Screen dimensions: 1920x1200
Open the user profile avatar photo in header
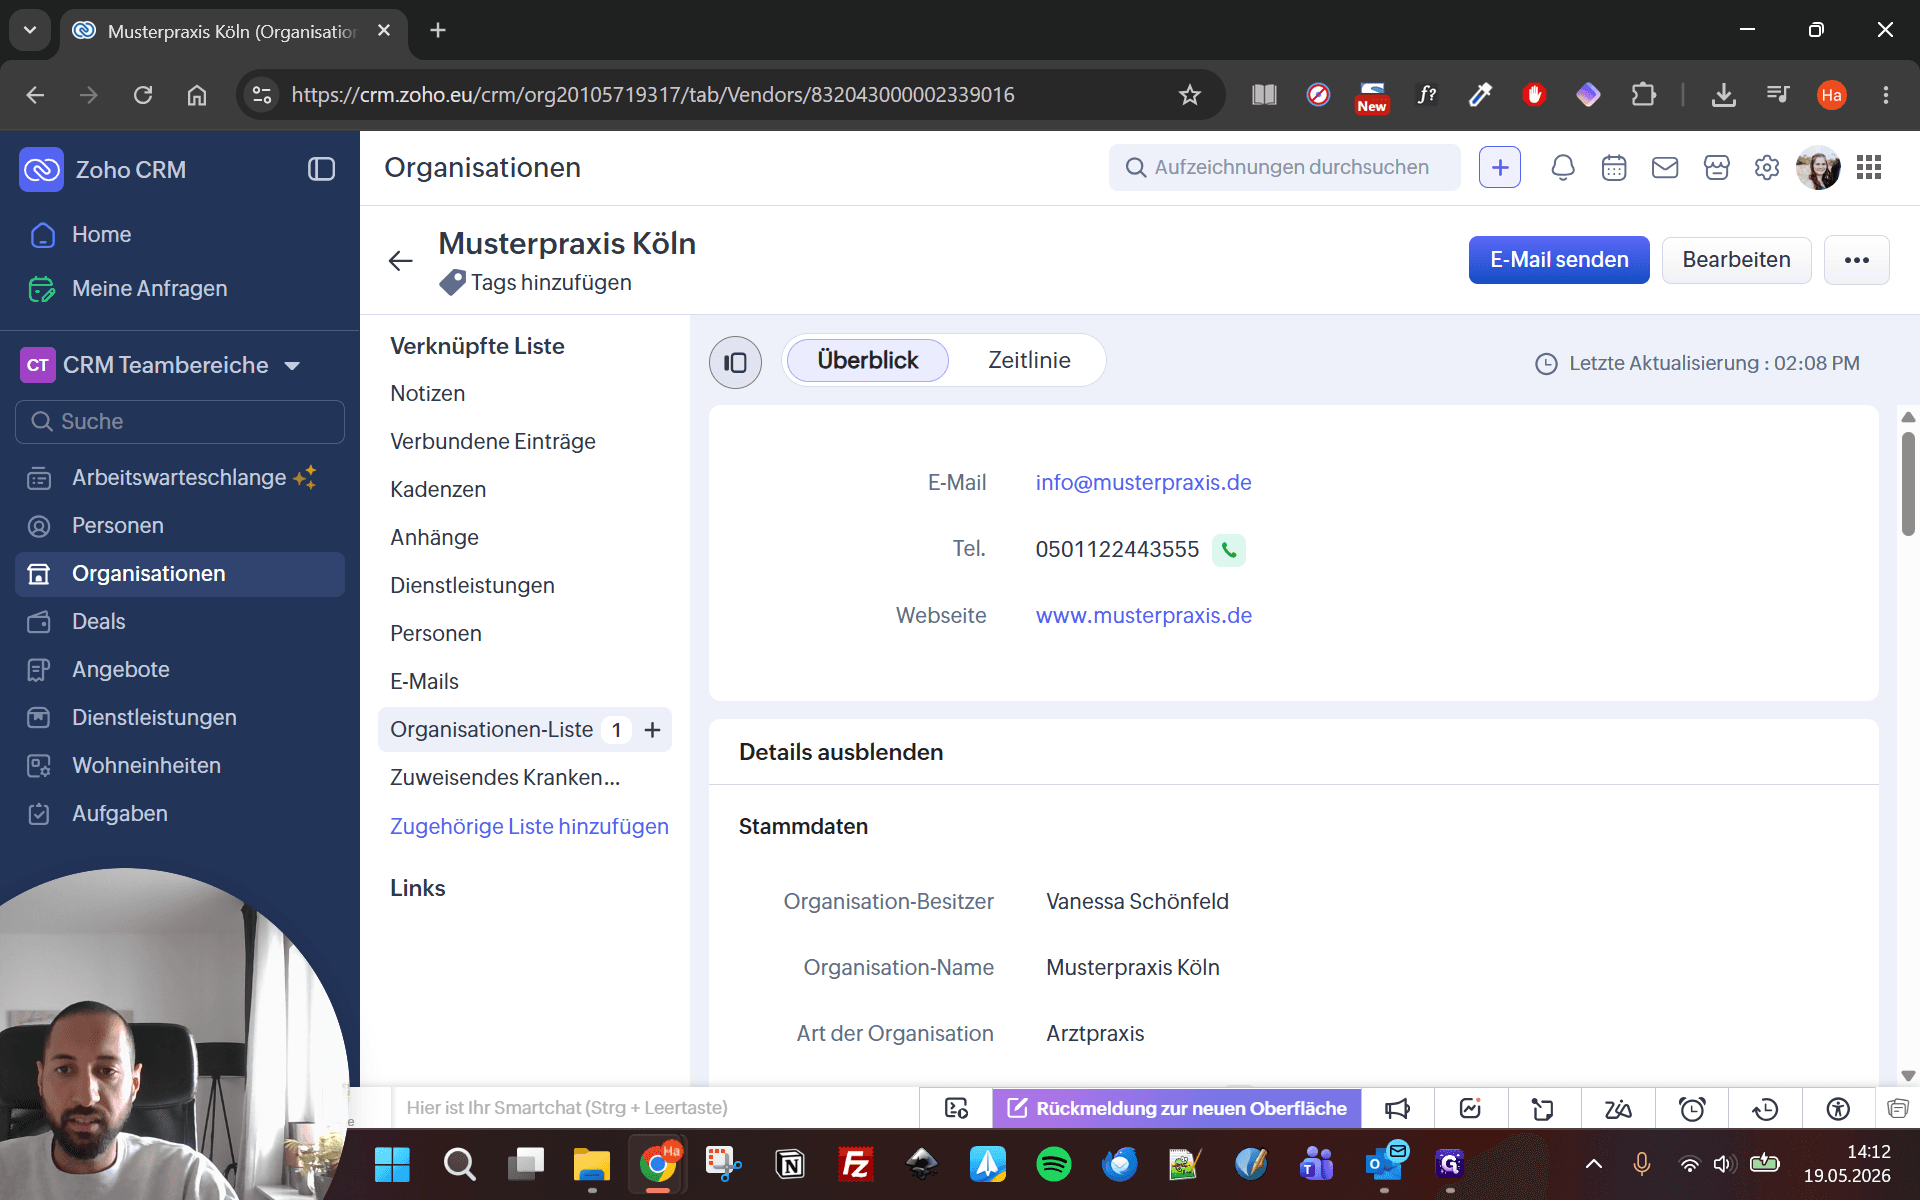(1818, 167)
